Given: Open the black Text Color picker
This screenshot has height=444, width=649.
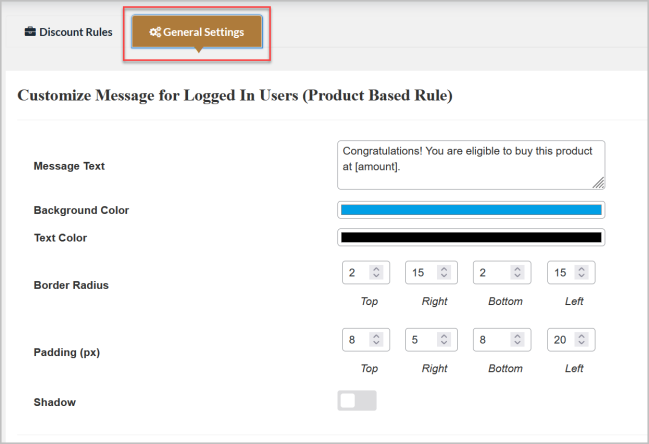Looking at the screenshot, I should [471, 238].
